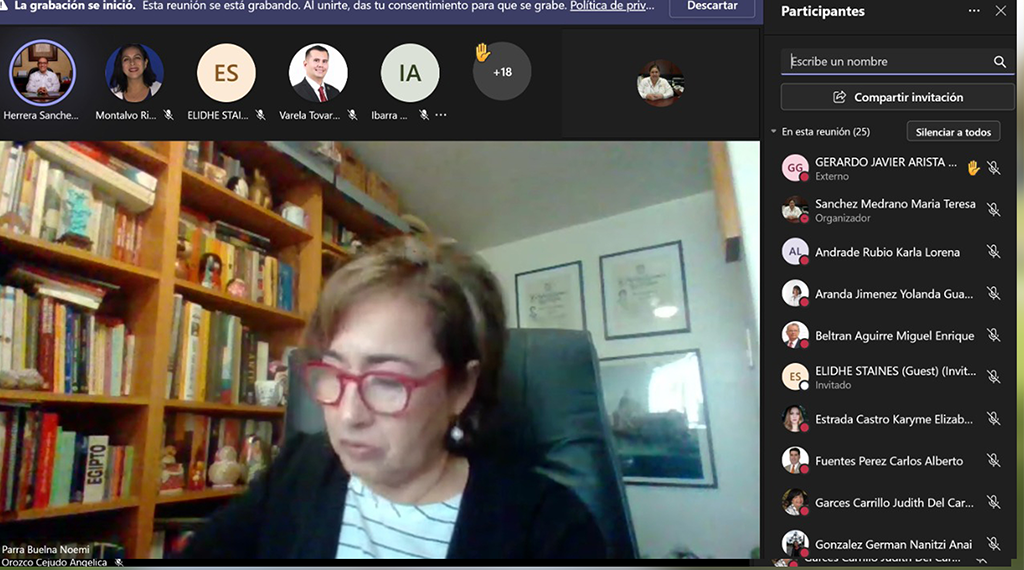Click Montalvo Ri... participant photo

pos(135,72)
